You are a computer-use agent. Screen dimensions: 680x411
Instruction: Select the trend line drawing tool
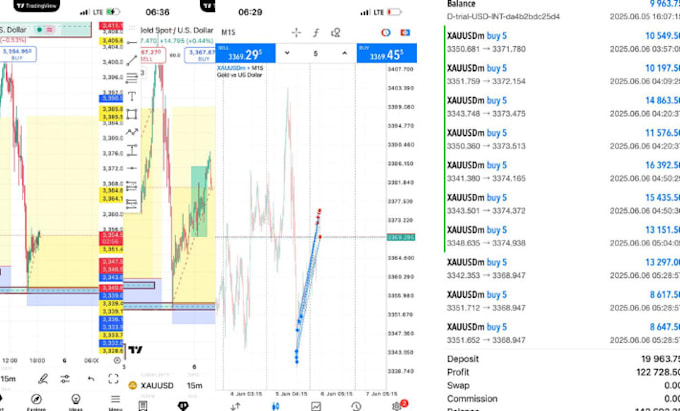pos(132,60)
